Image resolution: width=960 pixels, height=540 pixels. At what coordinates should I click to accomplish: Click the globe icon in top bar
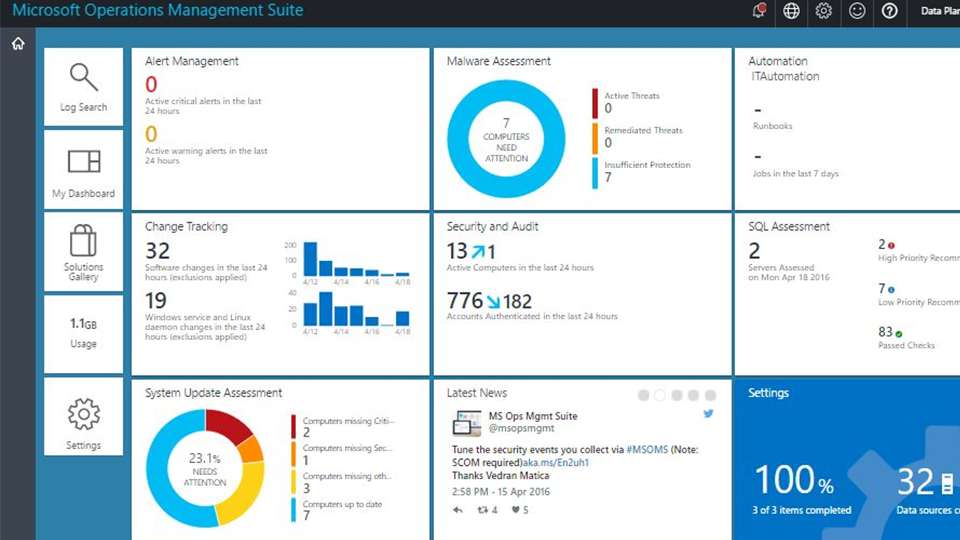coord(791,11)
